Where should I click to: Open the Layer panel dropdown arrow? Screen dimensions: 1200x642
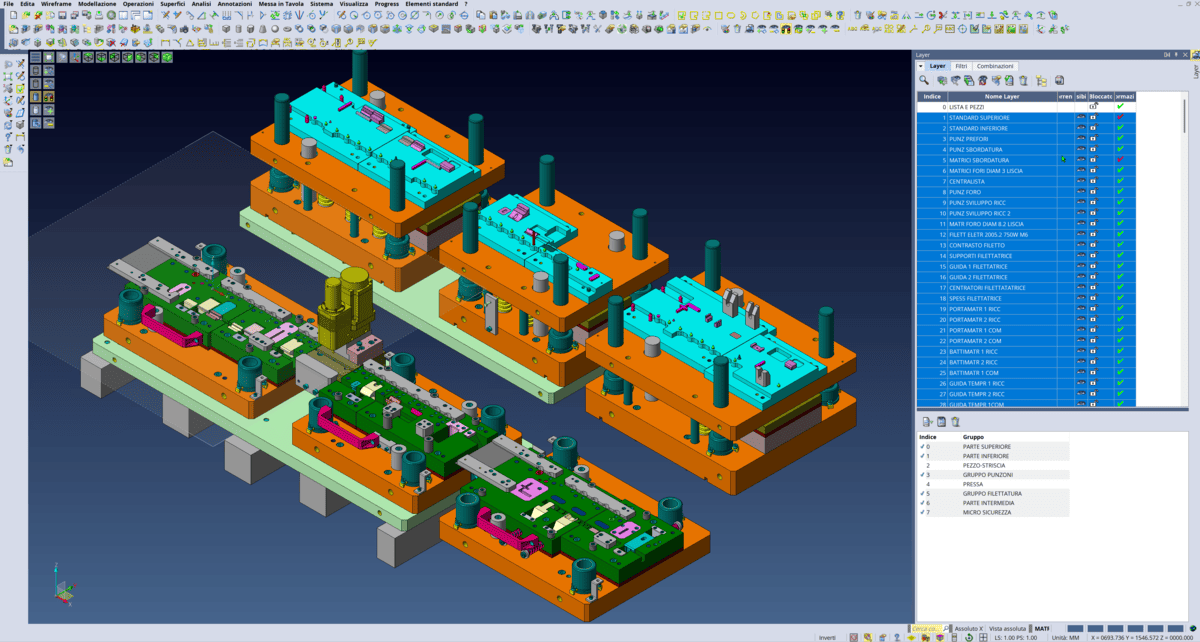921,66
